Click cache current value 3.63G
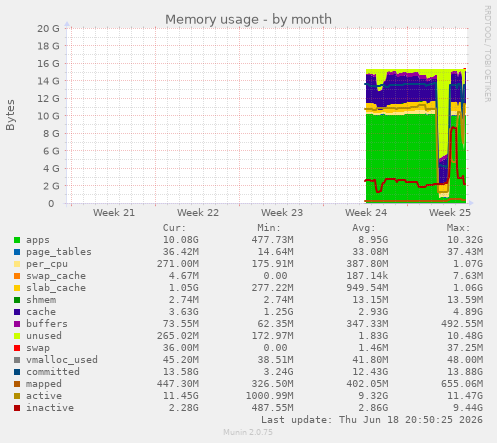The image size is (497, 443). click(184, 312)
